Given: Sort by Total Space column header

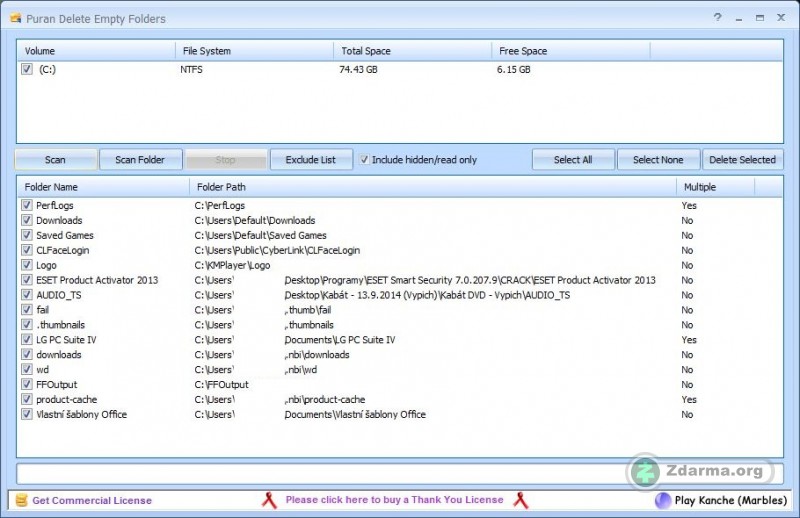Looking at the screenshot, I should 413,51.
